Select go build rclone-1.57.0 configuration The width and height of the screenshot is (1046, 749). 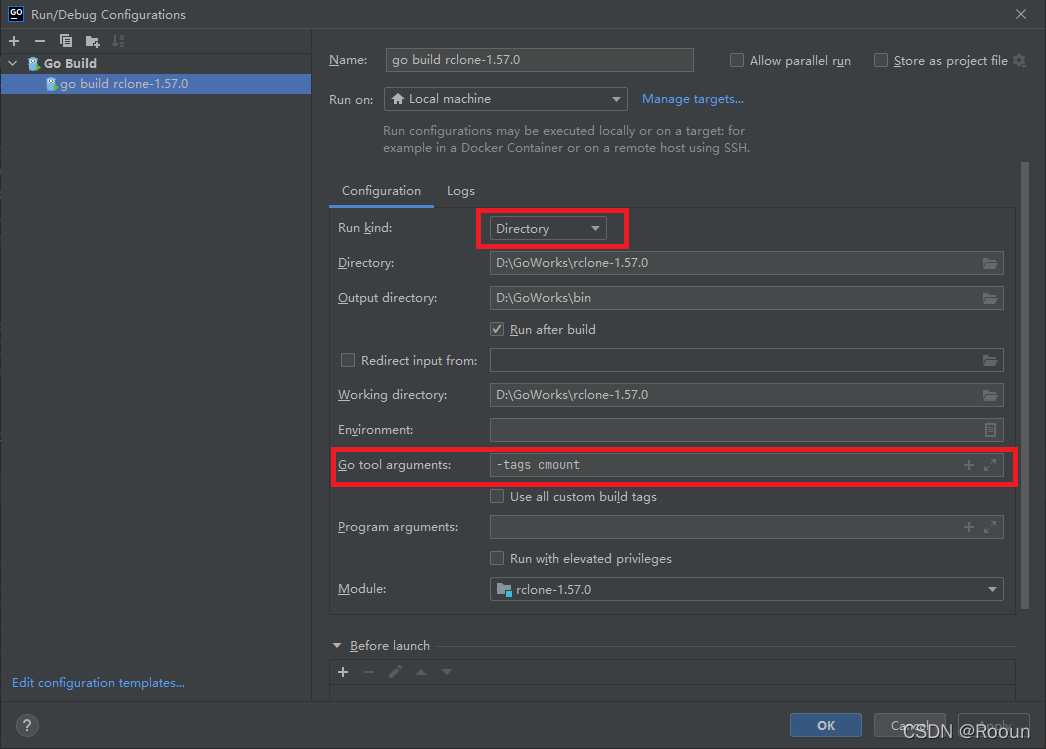[x=155, y=84]
